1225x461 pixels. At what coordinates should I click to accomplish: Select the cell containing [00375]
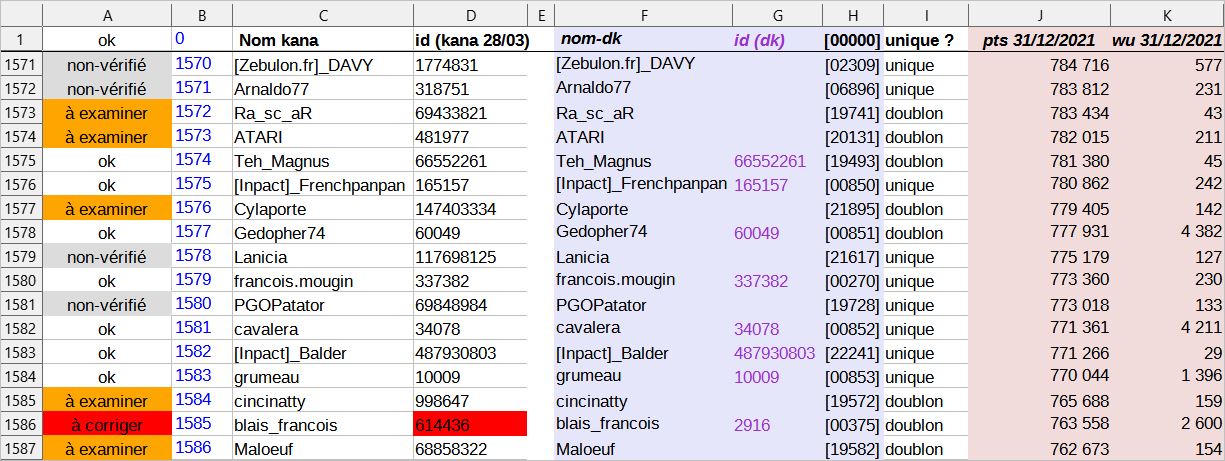click(x=852, y=425)
